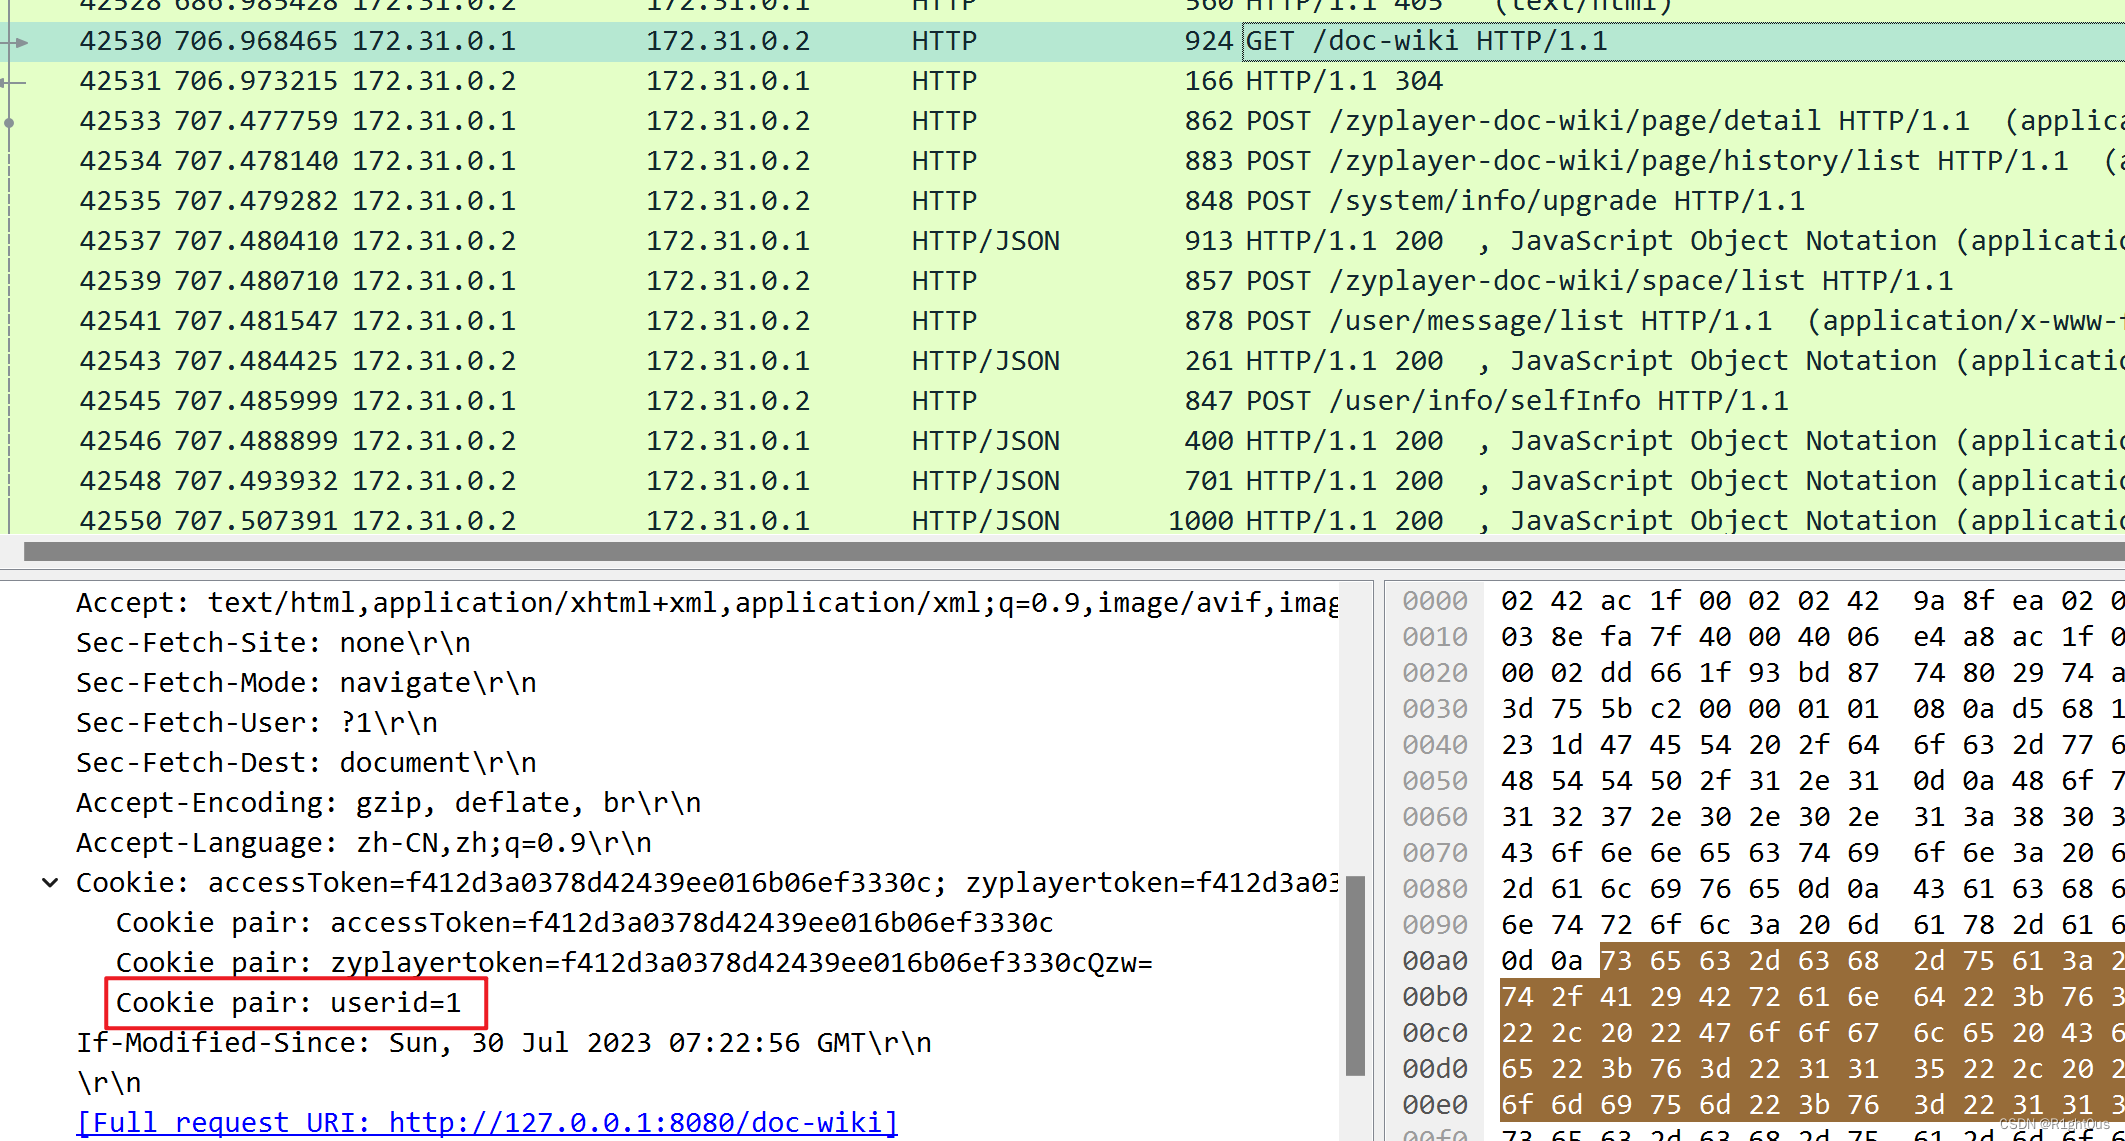
Task: Select packet 42548 HTTP/JSON length 701 row
Action: 1062,481
